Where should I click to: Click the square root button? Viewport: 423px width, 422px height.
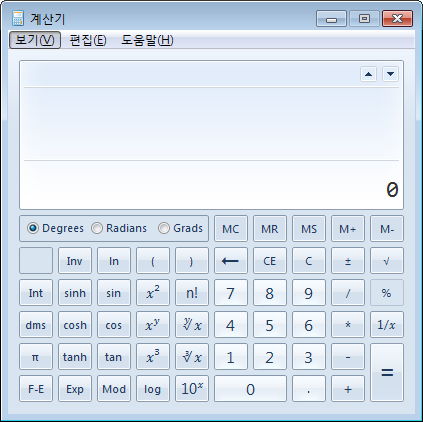(x=387, y=261)
